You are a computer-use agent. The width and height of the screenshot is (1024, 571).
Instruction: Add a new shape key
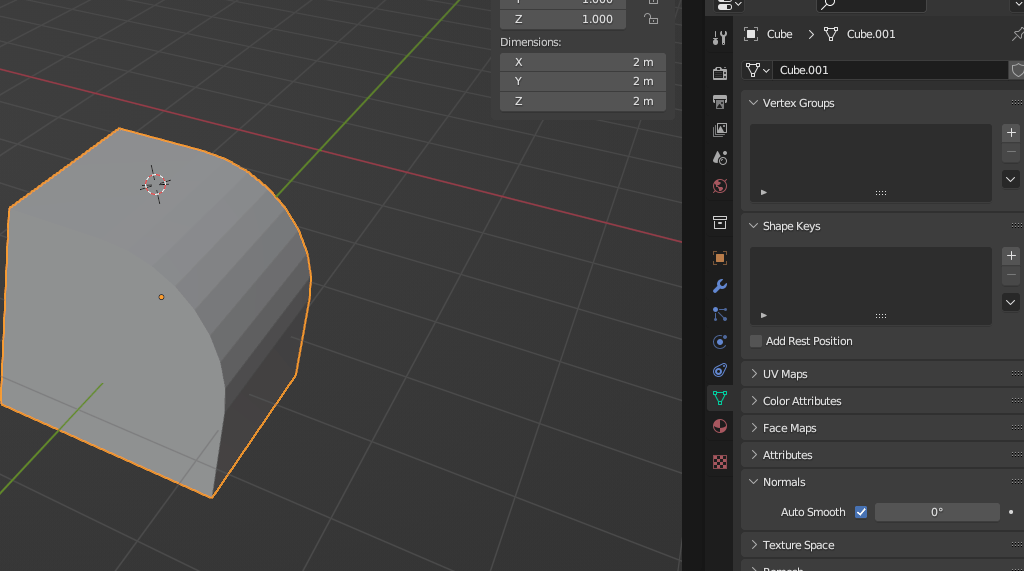tap(1010, 255)
